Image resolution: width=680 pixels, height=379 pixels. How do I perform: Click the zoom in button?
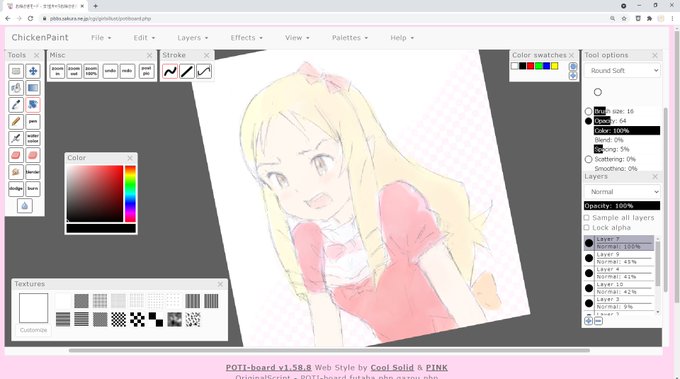coord(57,71)
